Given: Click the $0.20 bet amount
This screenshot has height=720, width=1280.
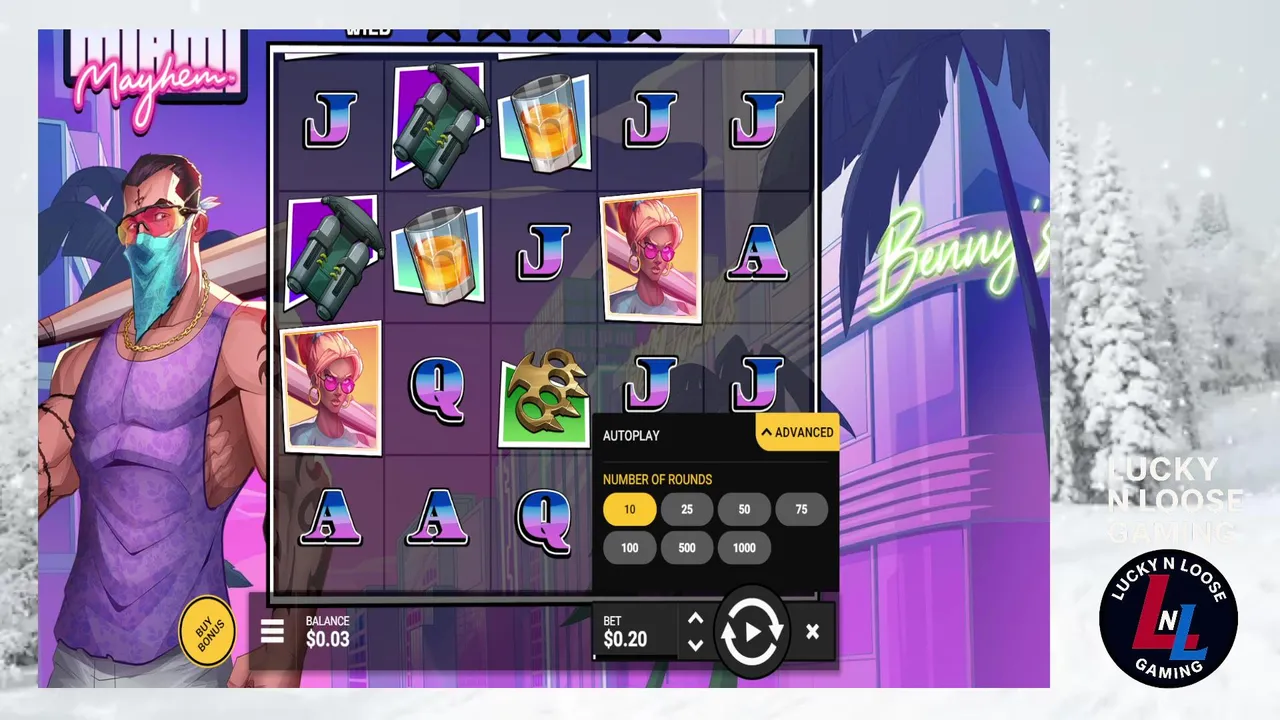Looking at the screenshot, I should (x=625, y=640).
